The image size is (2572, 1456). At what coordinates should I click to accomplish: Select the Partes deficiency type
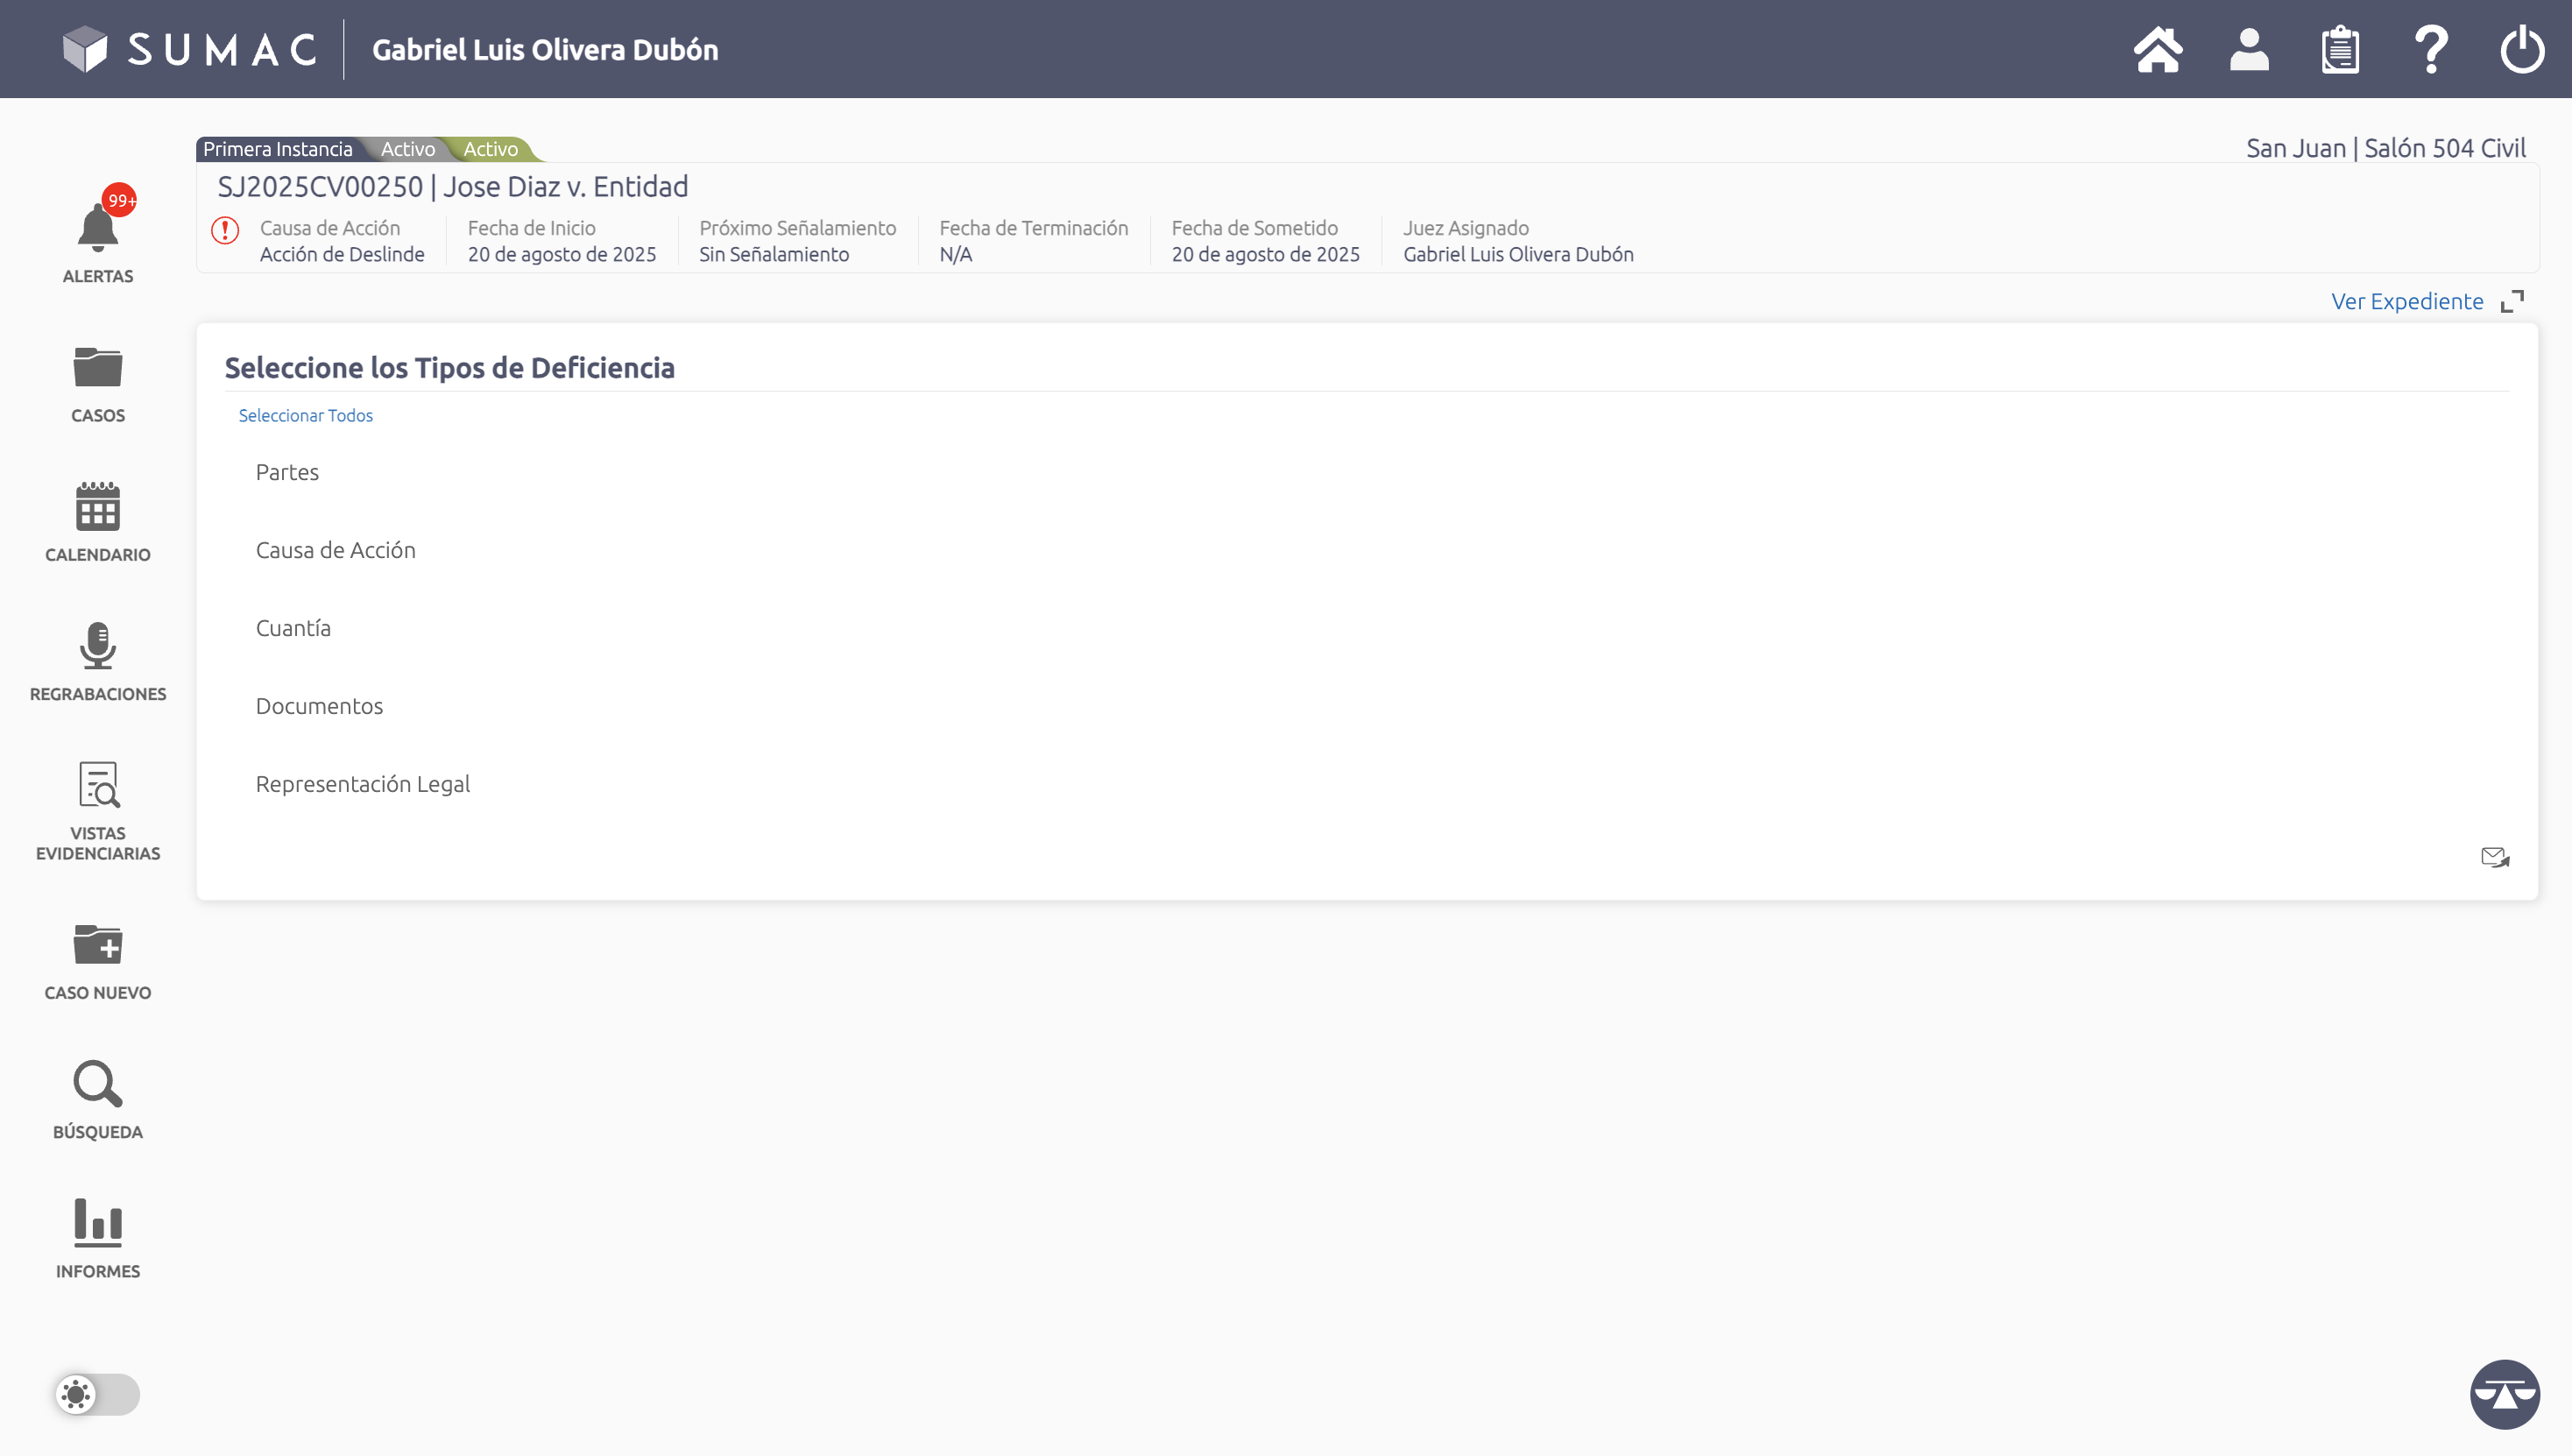287,472
